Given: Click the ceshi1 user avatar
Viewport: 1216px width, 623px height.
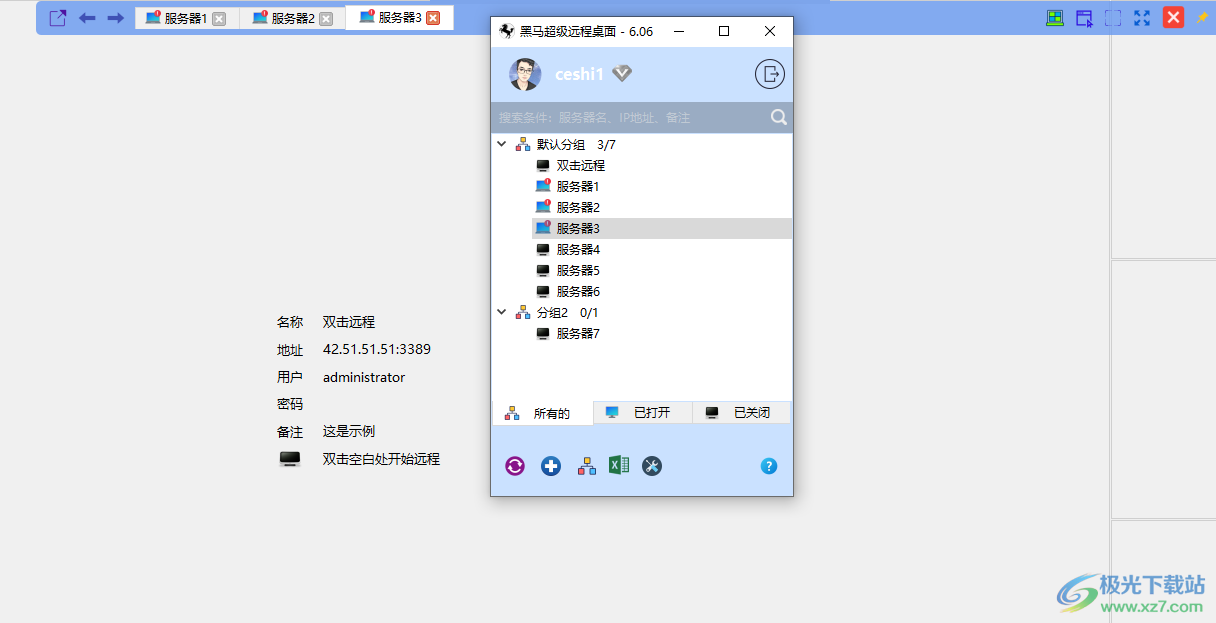Looking at the screenshot, I should [x=525, y=74].
